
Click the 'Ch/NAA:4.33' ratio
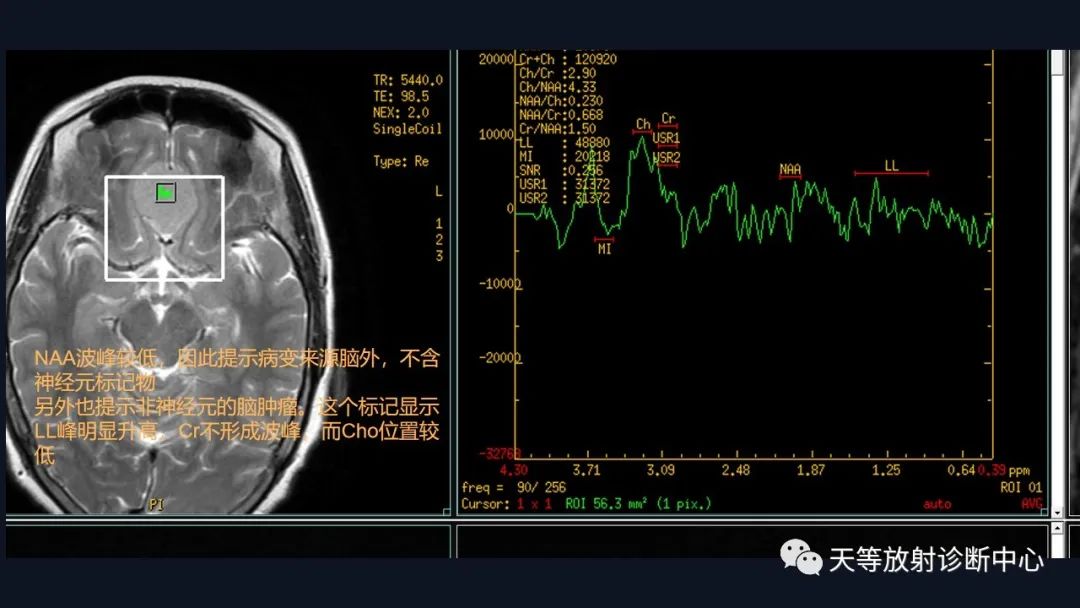coord(558,87)
